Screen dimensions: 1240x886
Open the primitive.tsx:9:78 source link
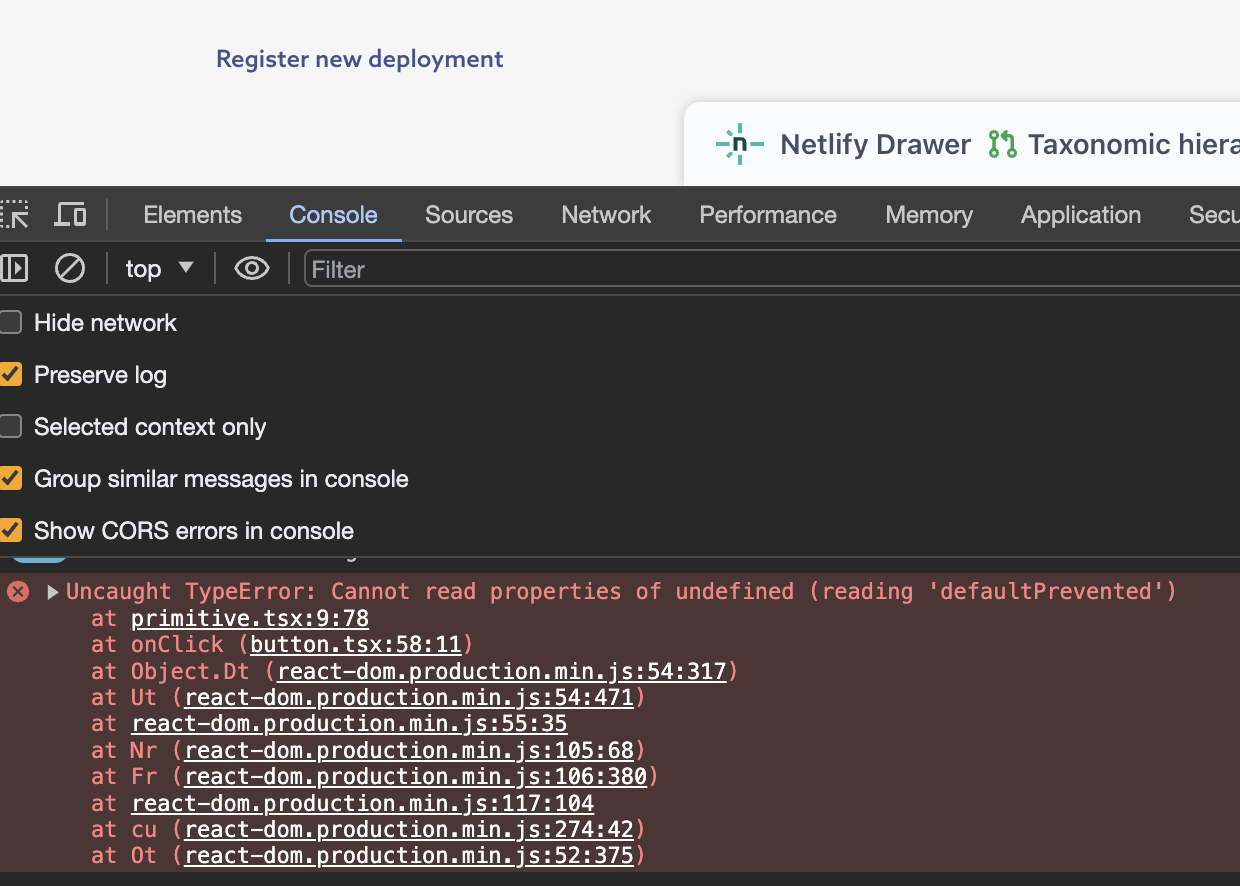[250, 618]
